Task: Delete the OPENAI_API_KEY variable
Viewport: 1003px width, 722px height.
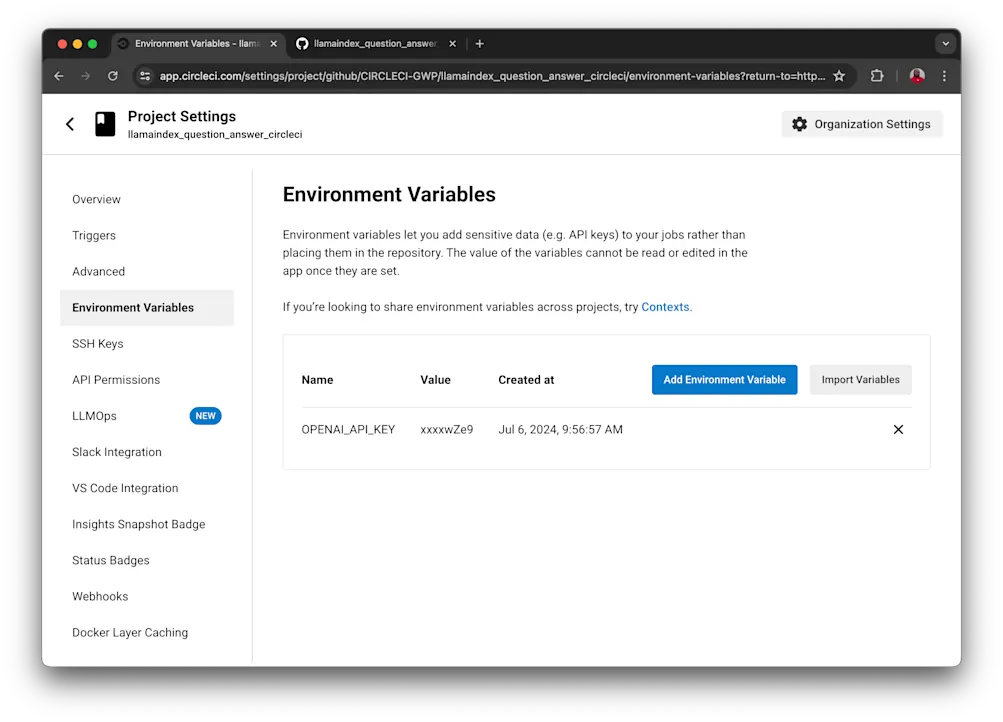Action: point(897,429)
